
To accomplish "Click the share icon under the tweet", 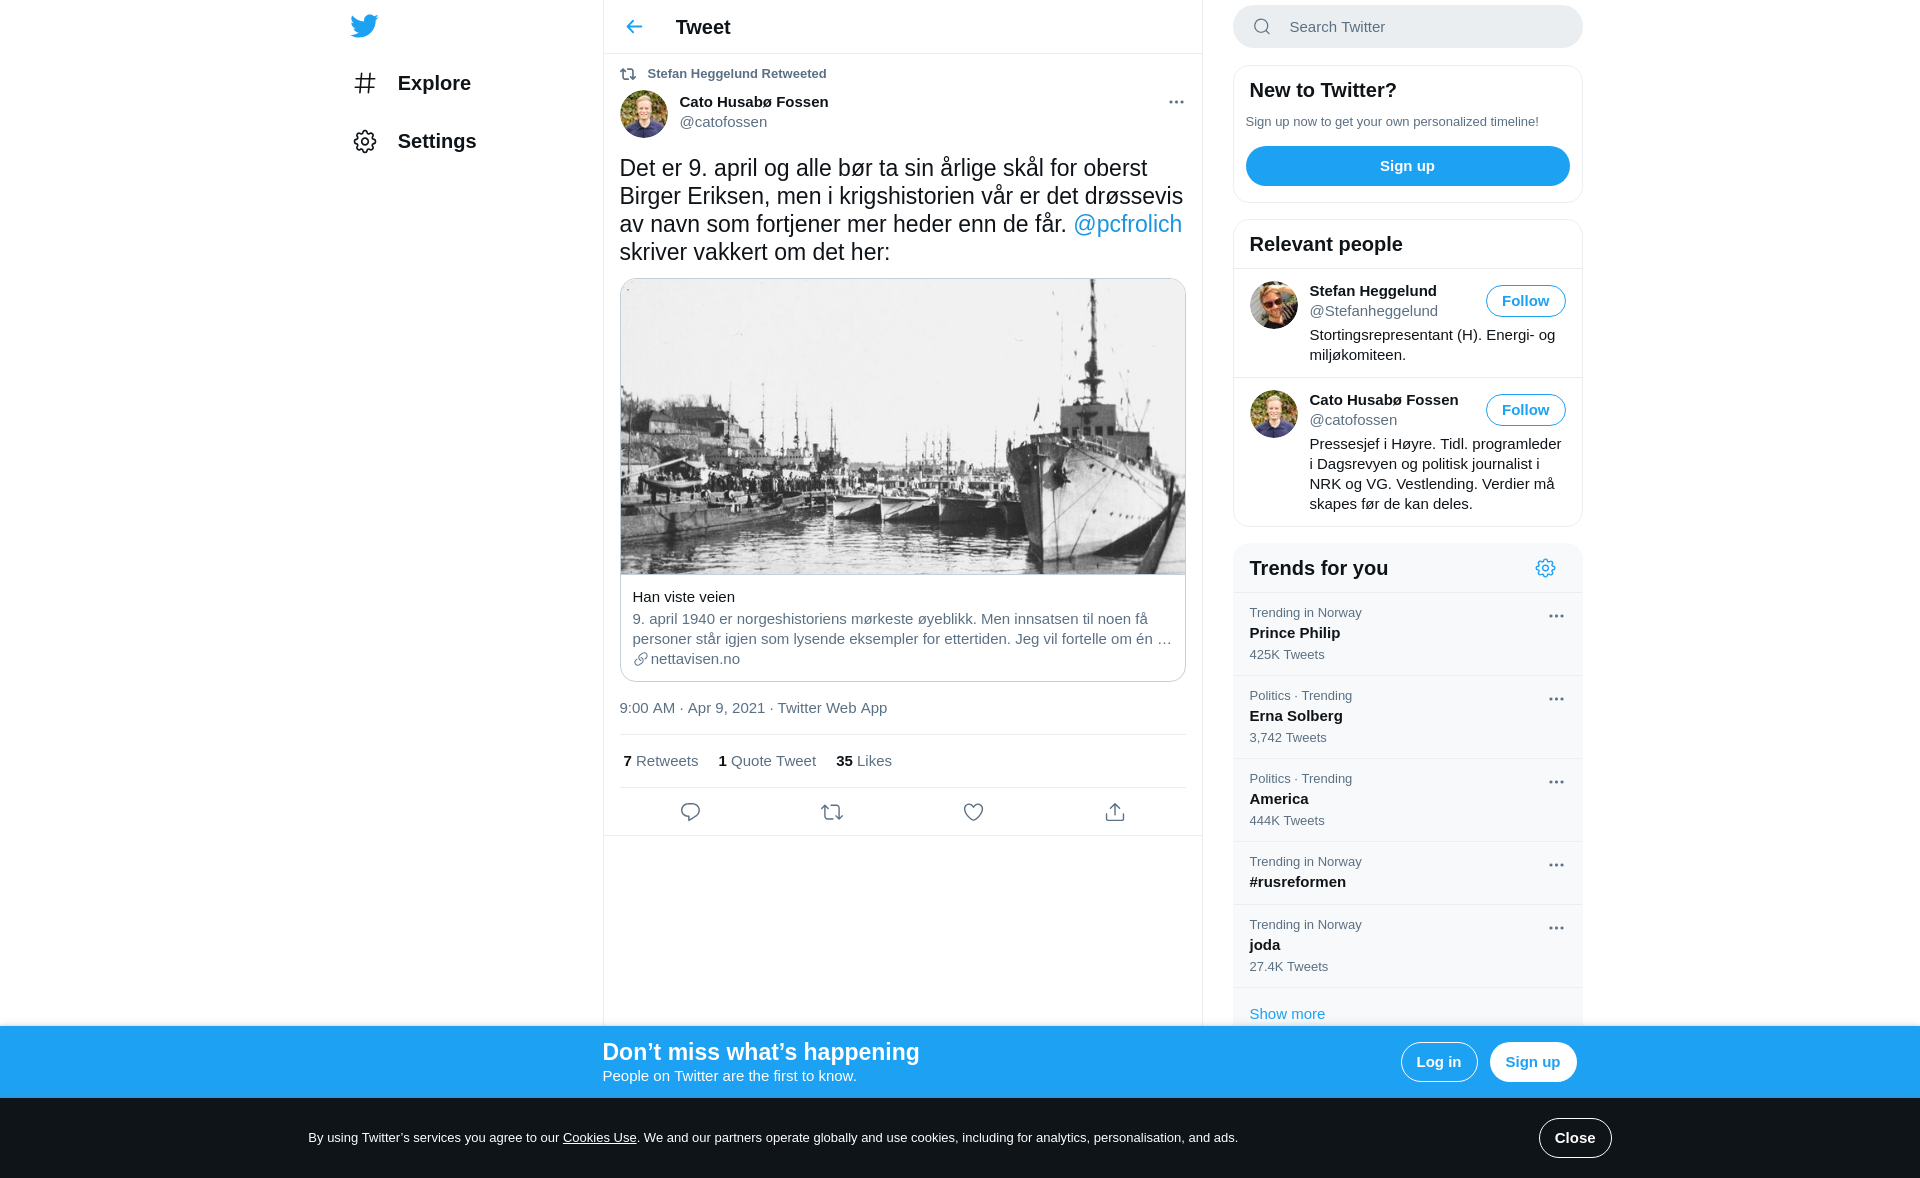I will [x=1115, y=812].
